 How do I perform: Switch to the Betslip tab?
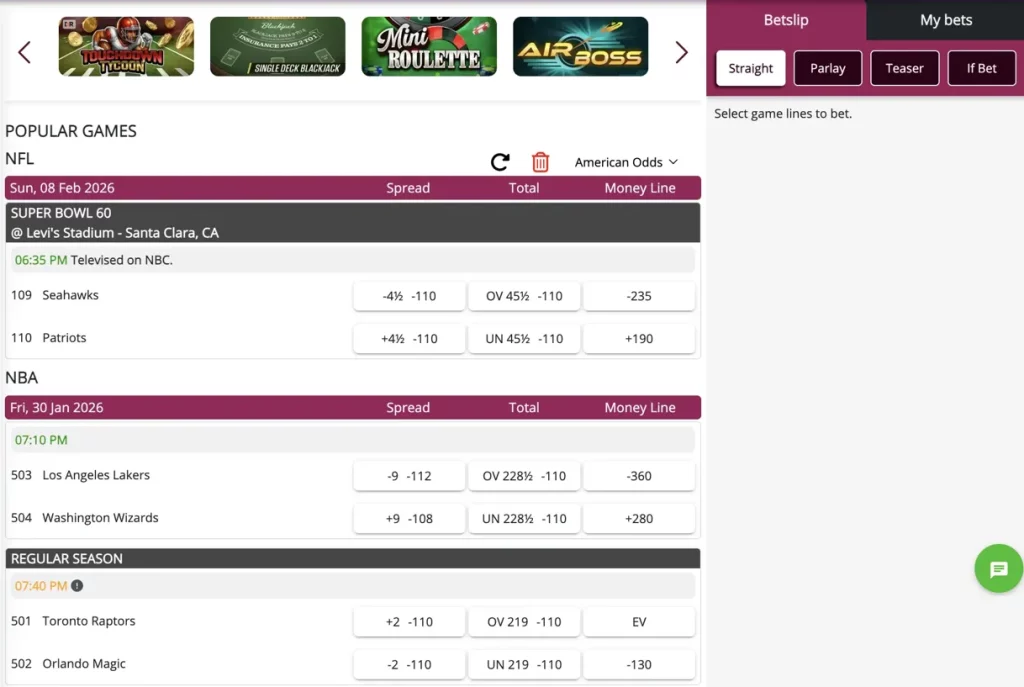[x=785, y=20]
